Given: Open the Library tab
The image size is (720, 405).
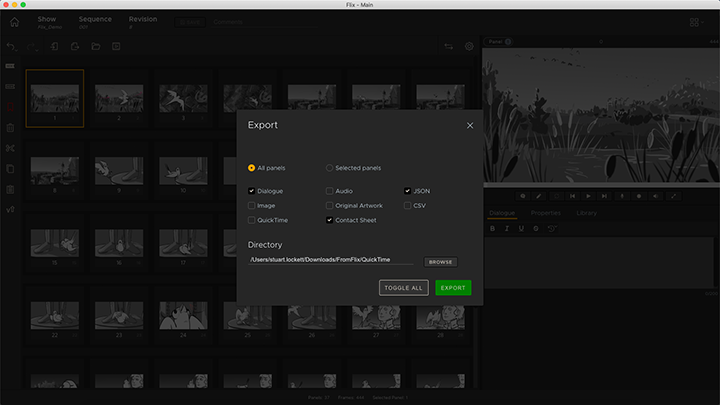Looking at the screenshot, I should tap(587, 213).
